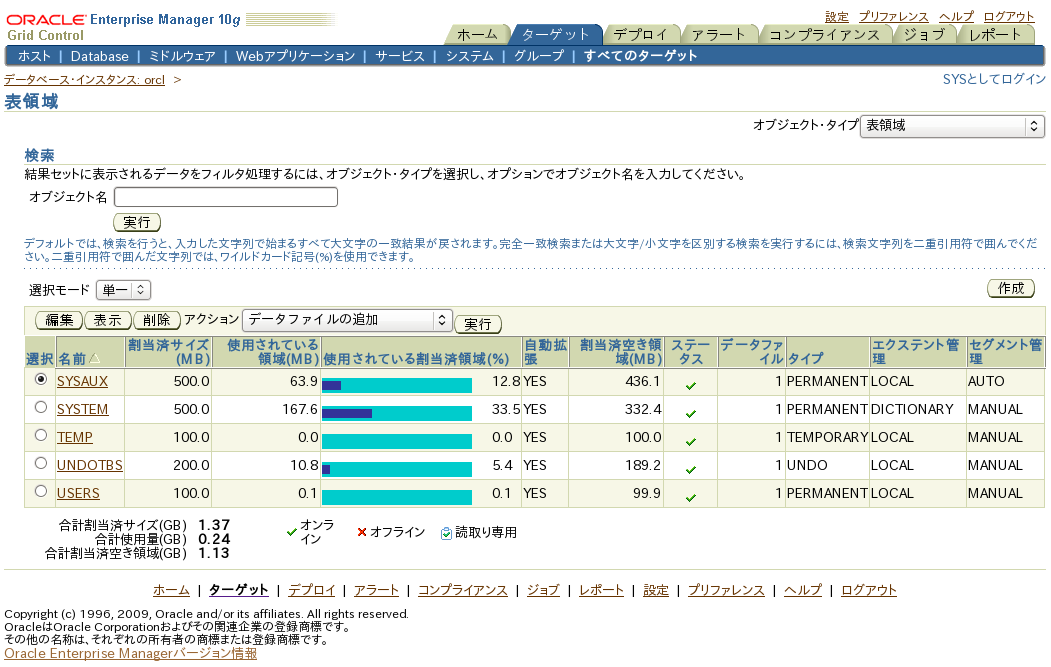Click the データベース・インスタンス: orcl breadcrumb link

[x=84, y=80]
